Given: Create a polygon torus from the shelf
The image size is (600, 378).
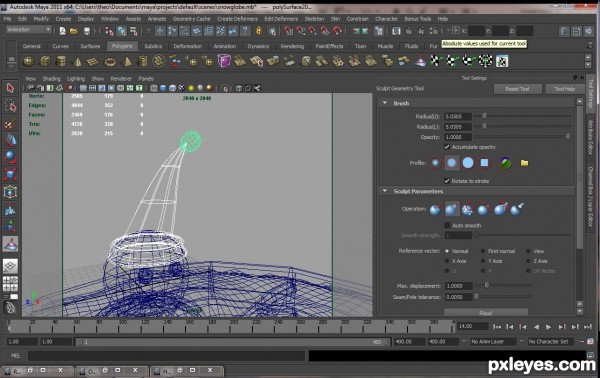Looking at the screenshot, I should click(110, 61).
